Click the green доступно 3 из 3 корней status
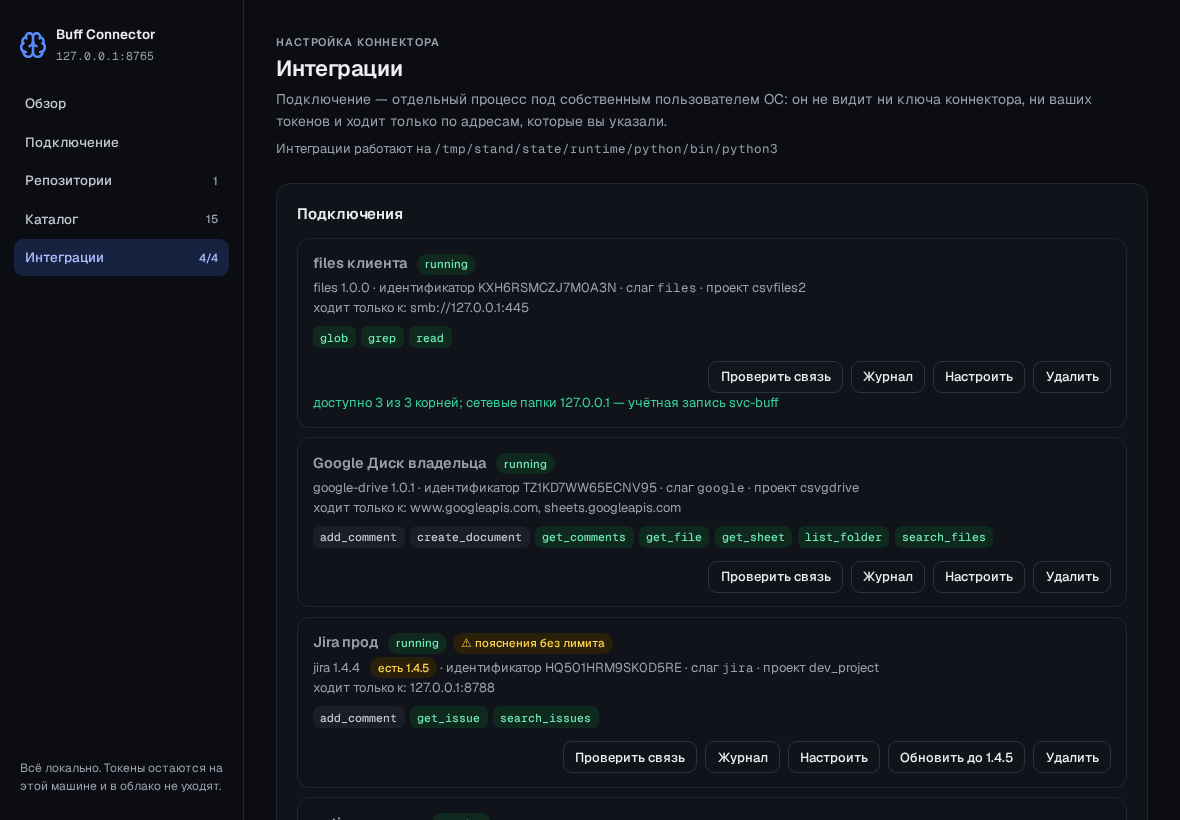 pos(546,402)
